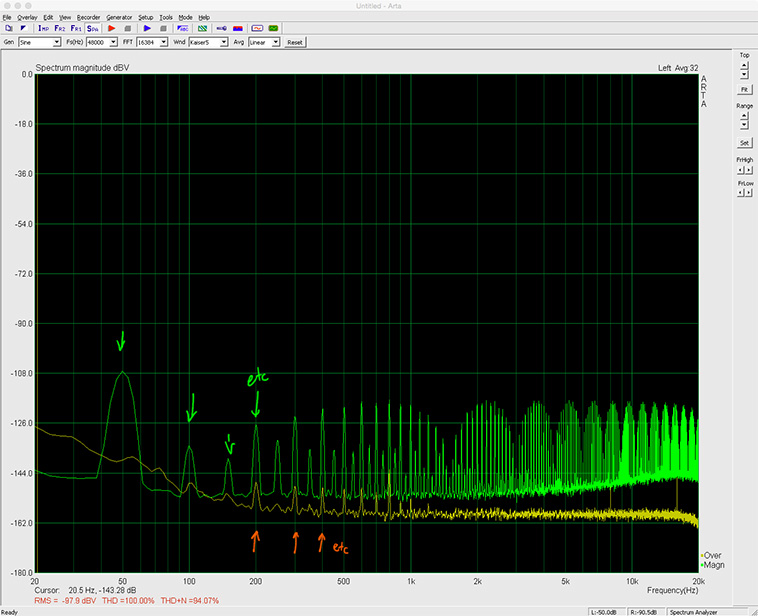Click the 'Left Avg:32' label above graph
Viewport: 758px width, 616px height.
(x=678, y=68)
